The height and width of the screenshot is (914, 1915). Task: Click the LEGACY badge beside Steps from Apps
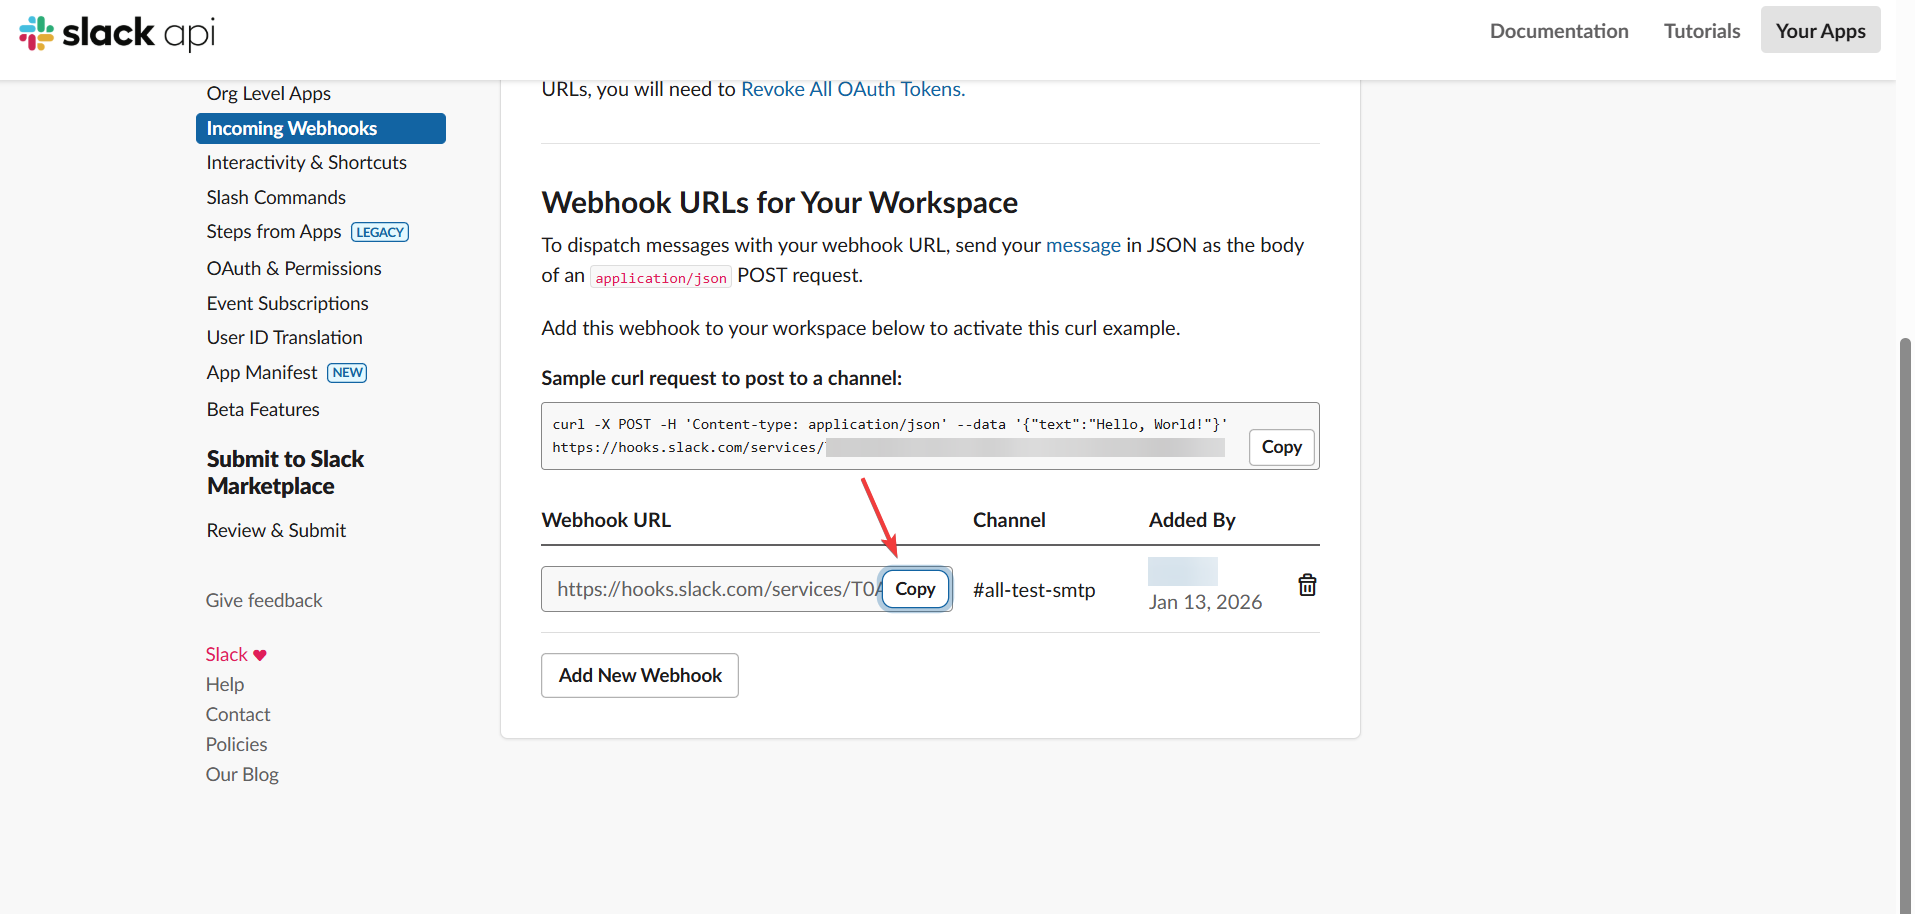[379, 231]
